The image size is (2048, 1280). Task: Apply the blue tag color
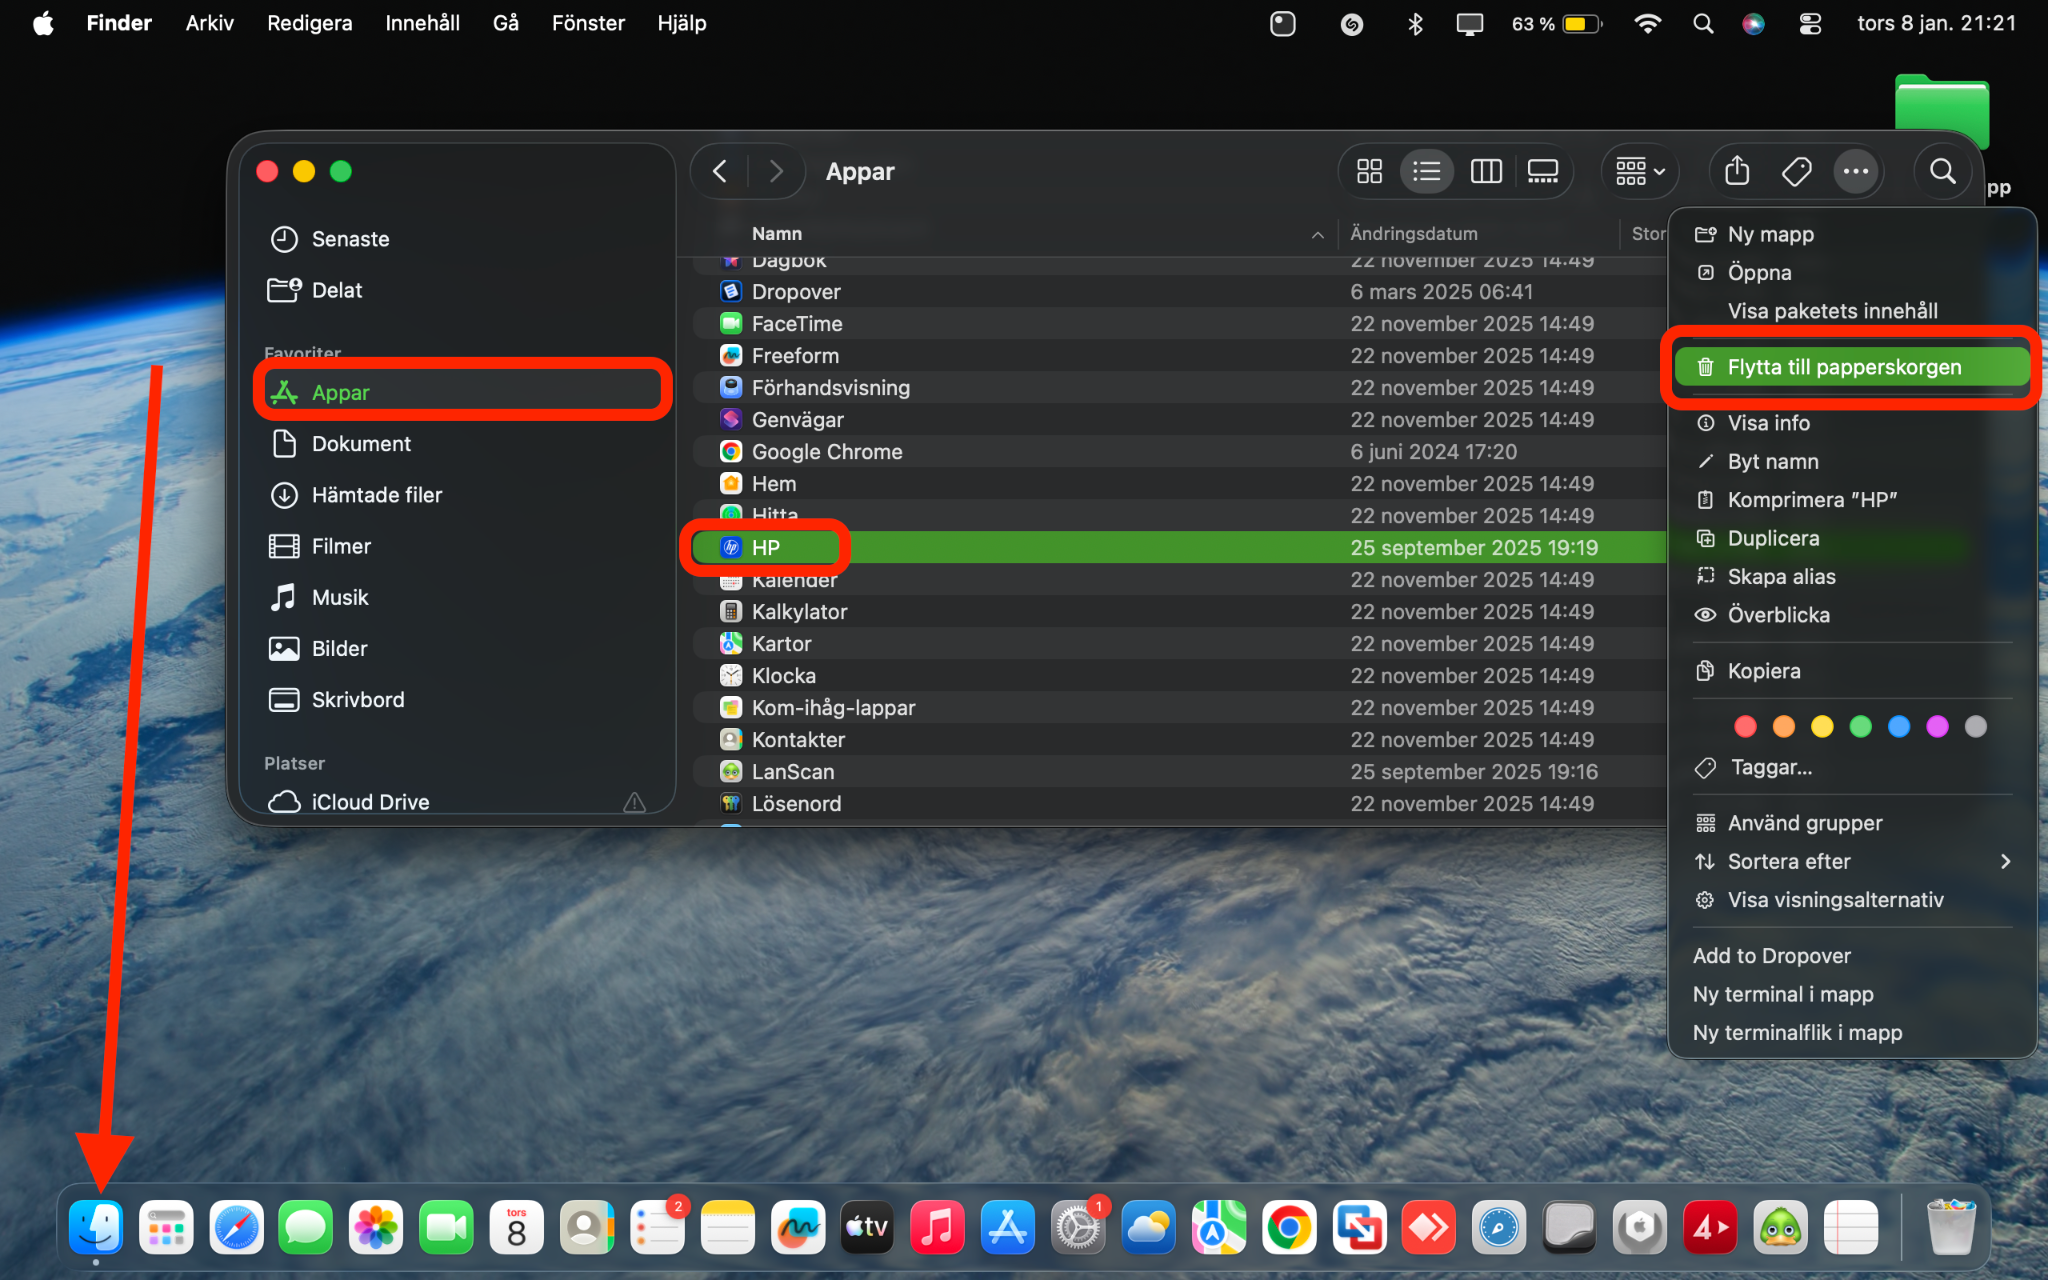click(x=1898, y=727)
